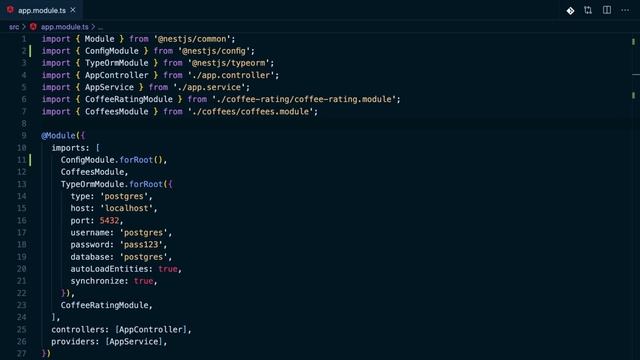Click the NestJS file icon in the tab

(x=10, y=10)
